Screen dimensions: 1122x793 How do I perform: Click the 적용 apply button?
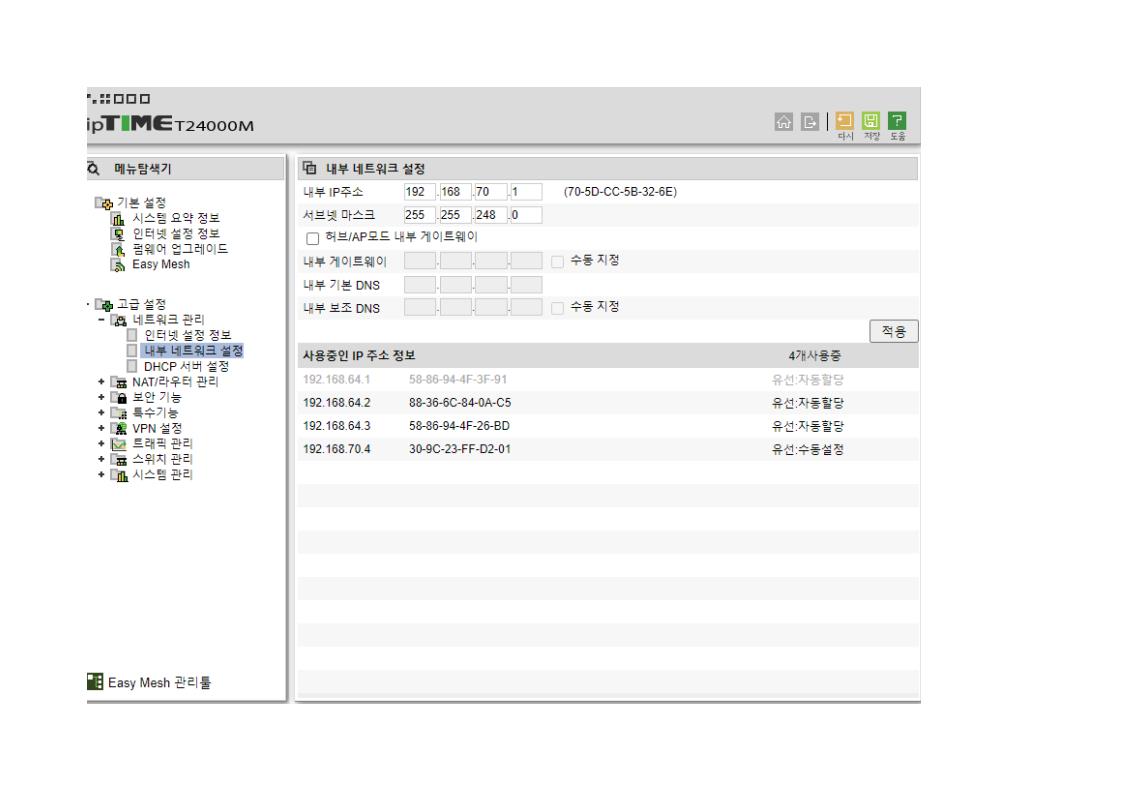(x=894, y=331)
